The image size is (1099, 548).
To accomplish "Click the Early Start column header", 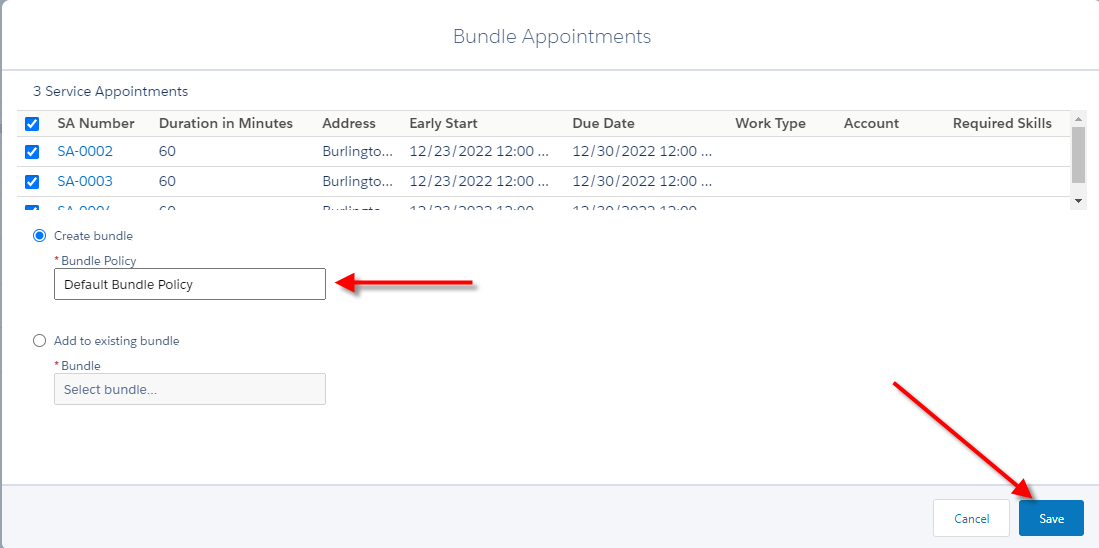I will coord(443,124).
